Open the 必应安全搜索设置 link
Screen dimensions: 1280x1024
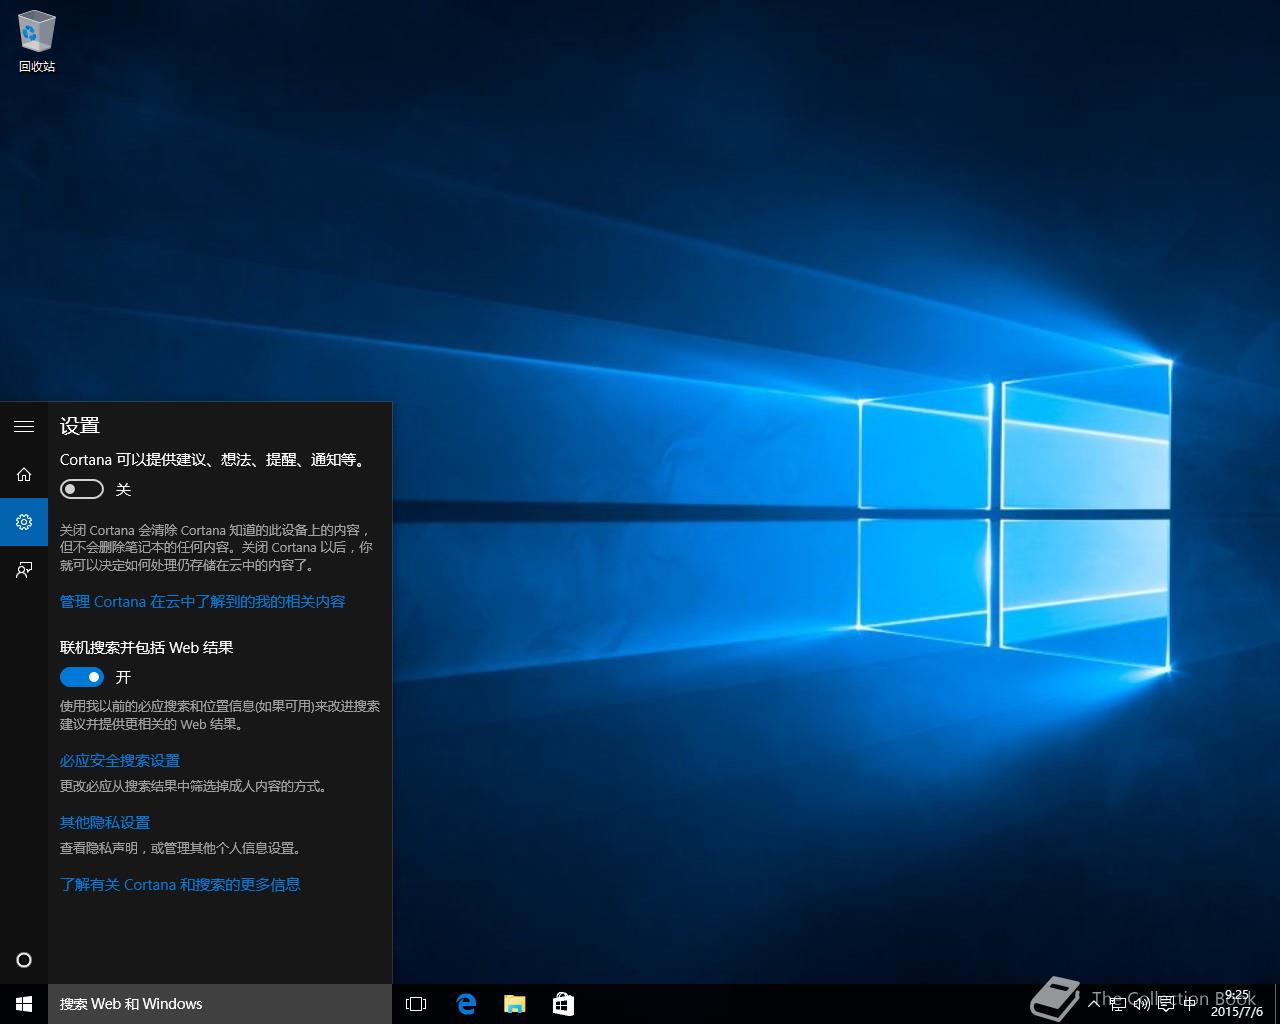pyautogui.click(x=120, y=761)
